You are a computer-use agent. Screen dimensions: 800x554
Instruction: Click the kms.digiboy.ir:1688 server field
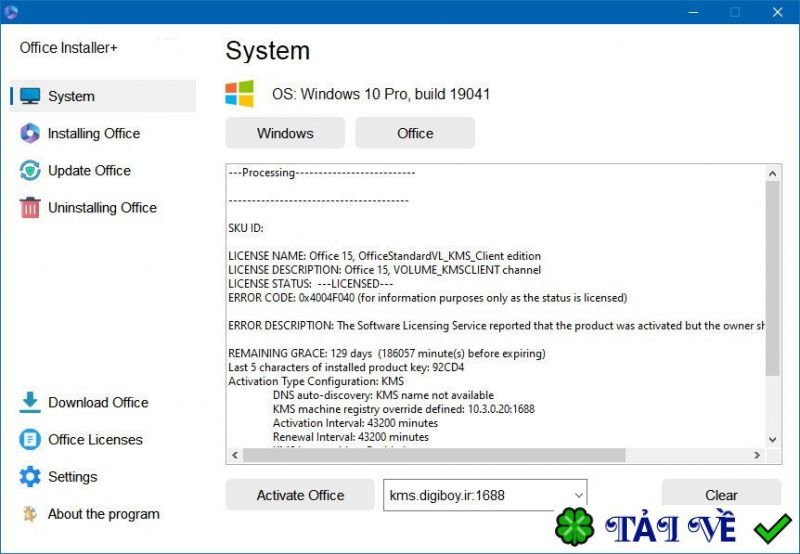[x=485, y=495]
